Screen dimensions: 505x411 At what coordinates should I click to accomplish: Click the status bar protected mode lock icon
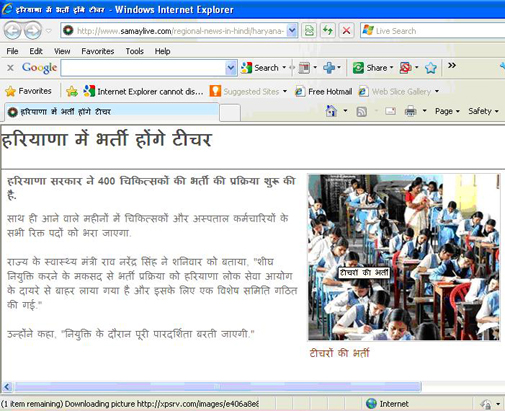click(x=486, y=404)
